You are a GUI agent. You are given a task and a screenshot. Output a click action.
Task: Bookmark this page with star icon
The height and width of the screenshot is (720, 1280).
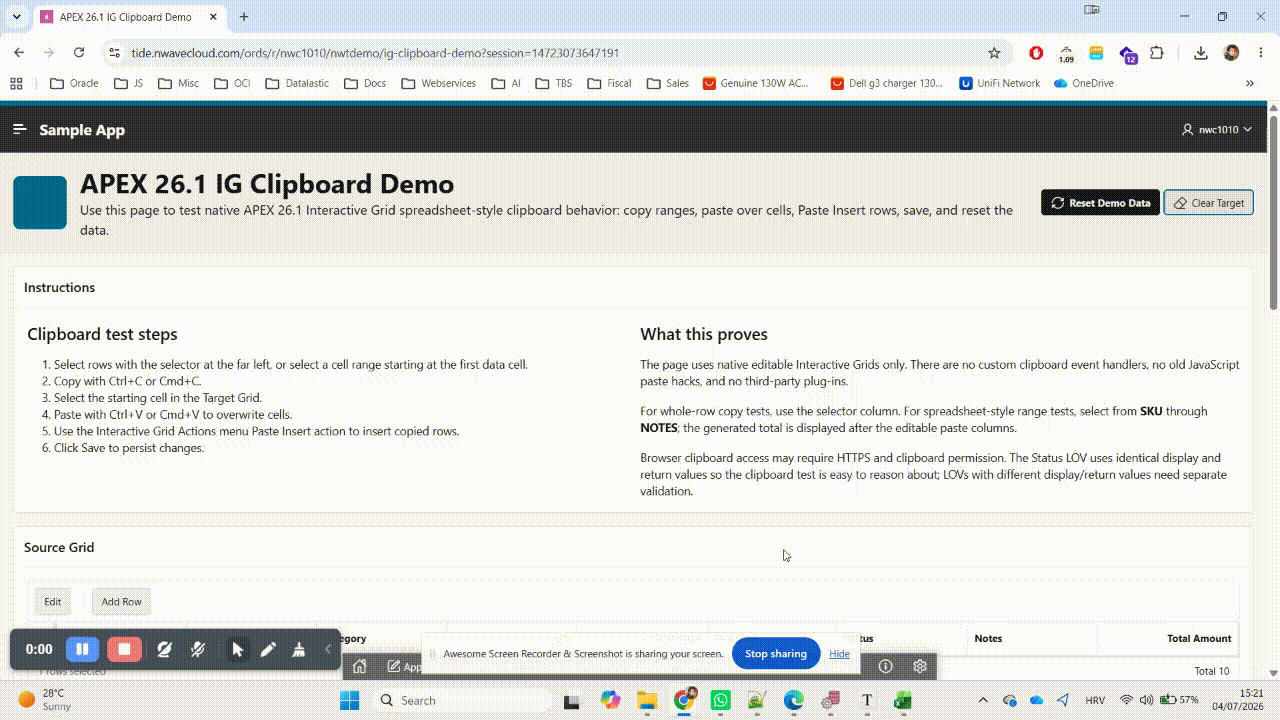(994, 53)
